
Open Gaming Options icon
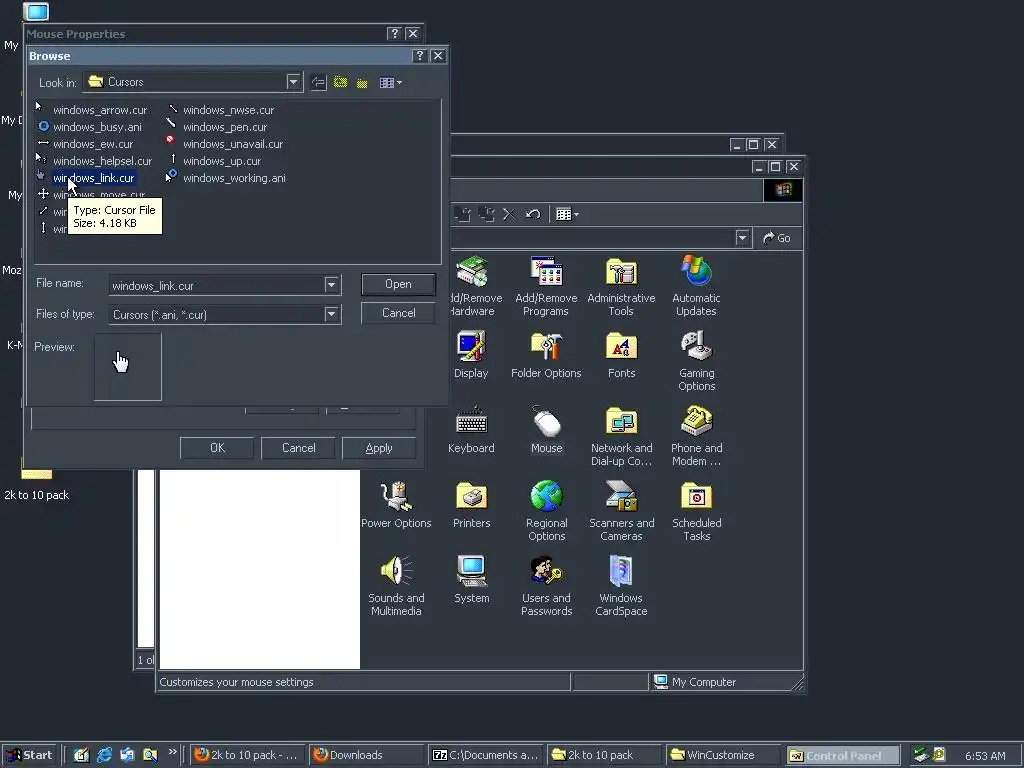coord(696,360)
